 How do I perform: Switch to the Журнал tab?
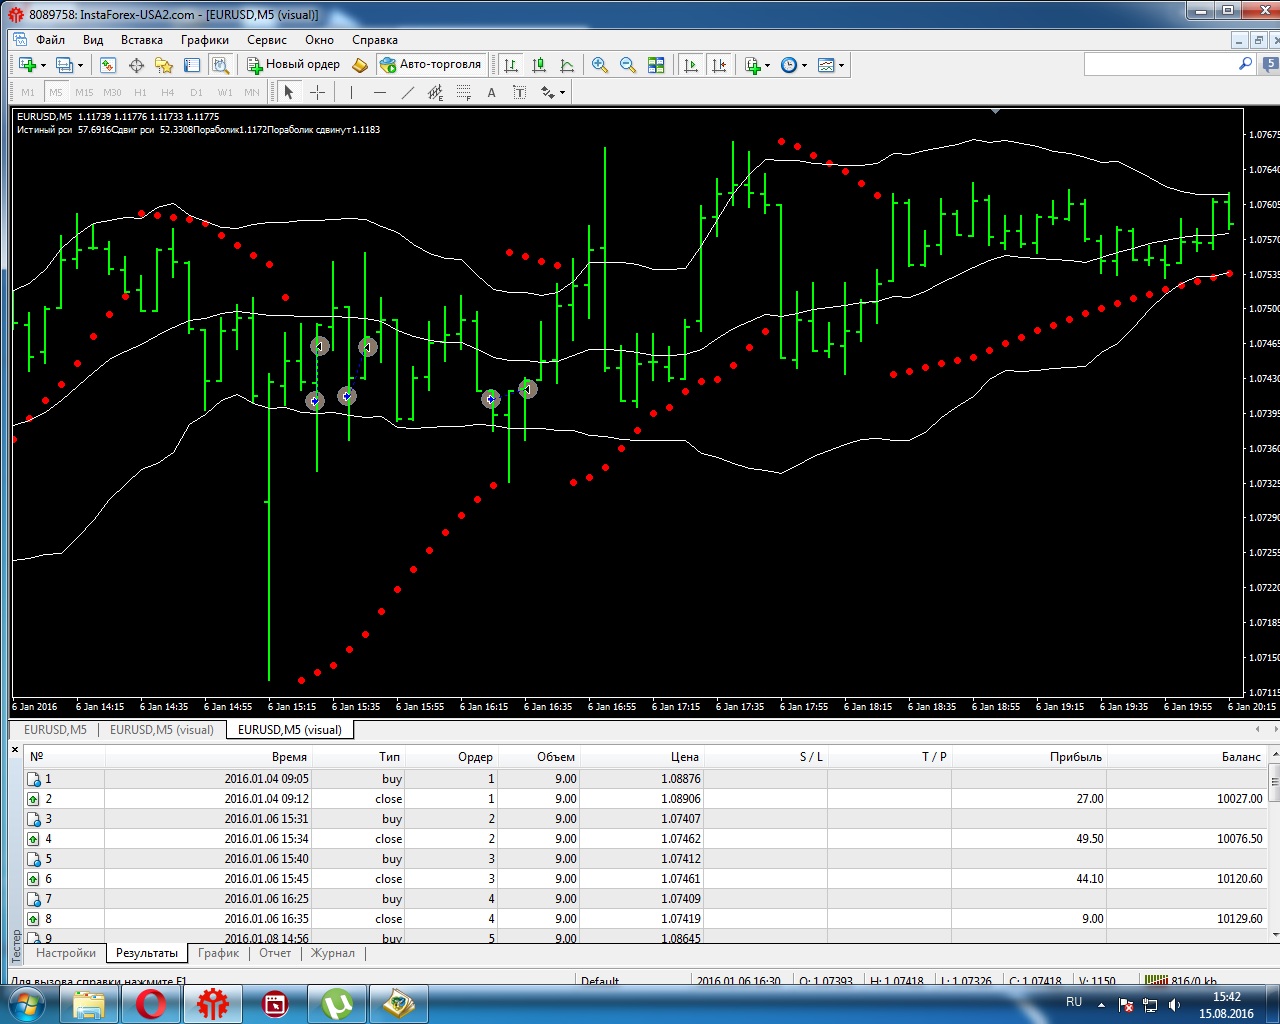[332, 953]
